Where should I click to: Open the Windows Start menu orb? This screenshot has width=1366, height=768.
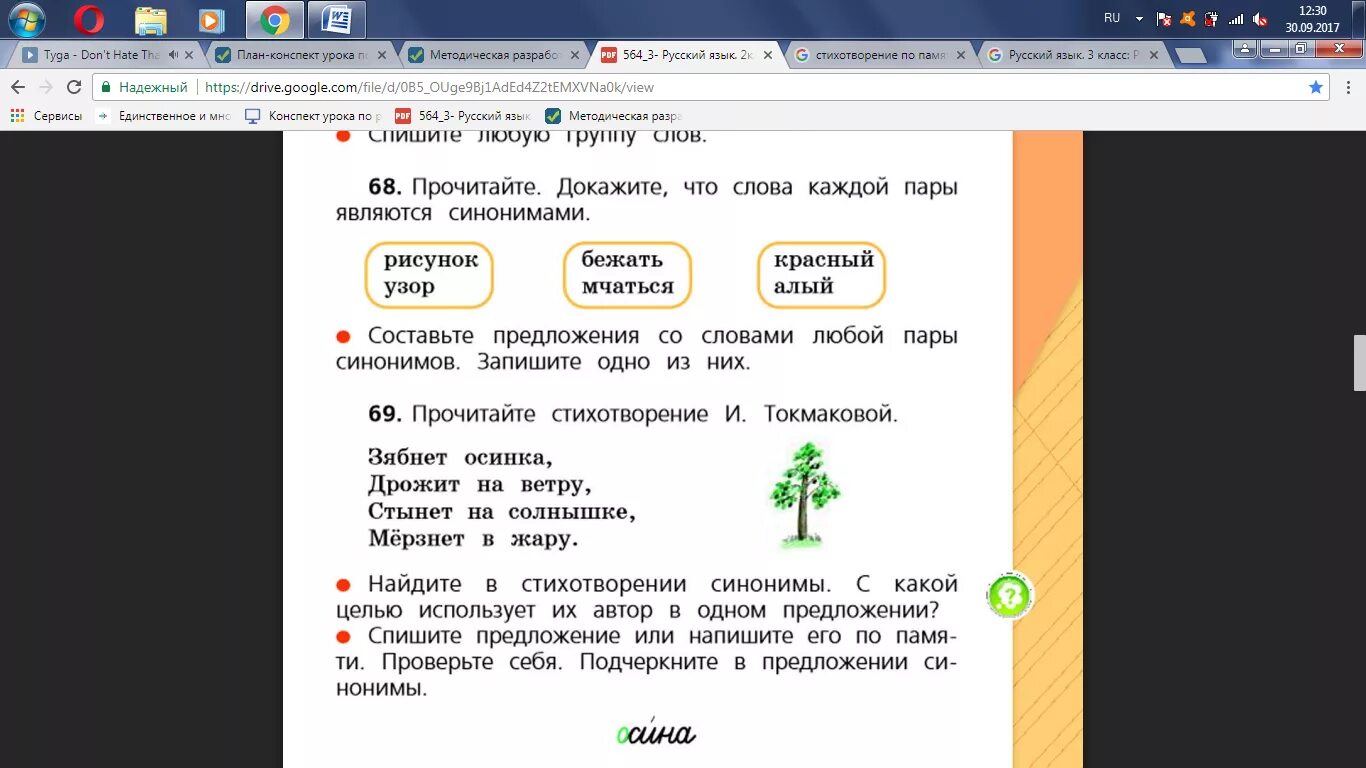tap(26, 19)
